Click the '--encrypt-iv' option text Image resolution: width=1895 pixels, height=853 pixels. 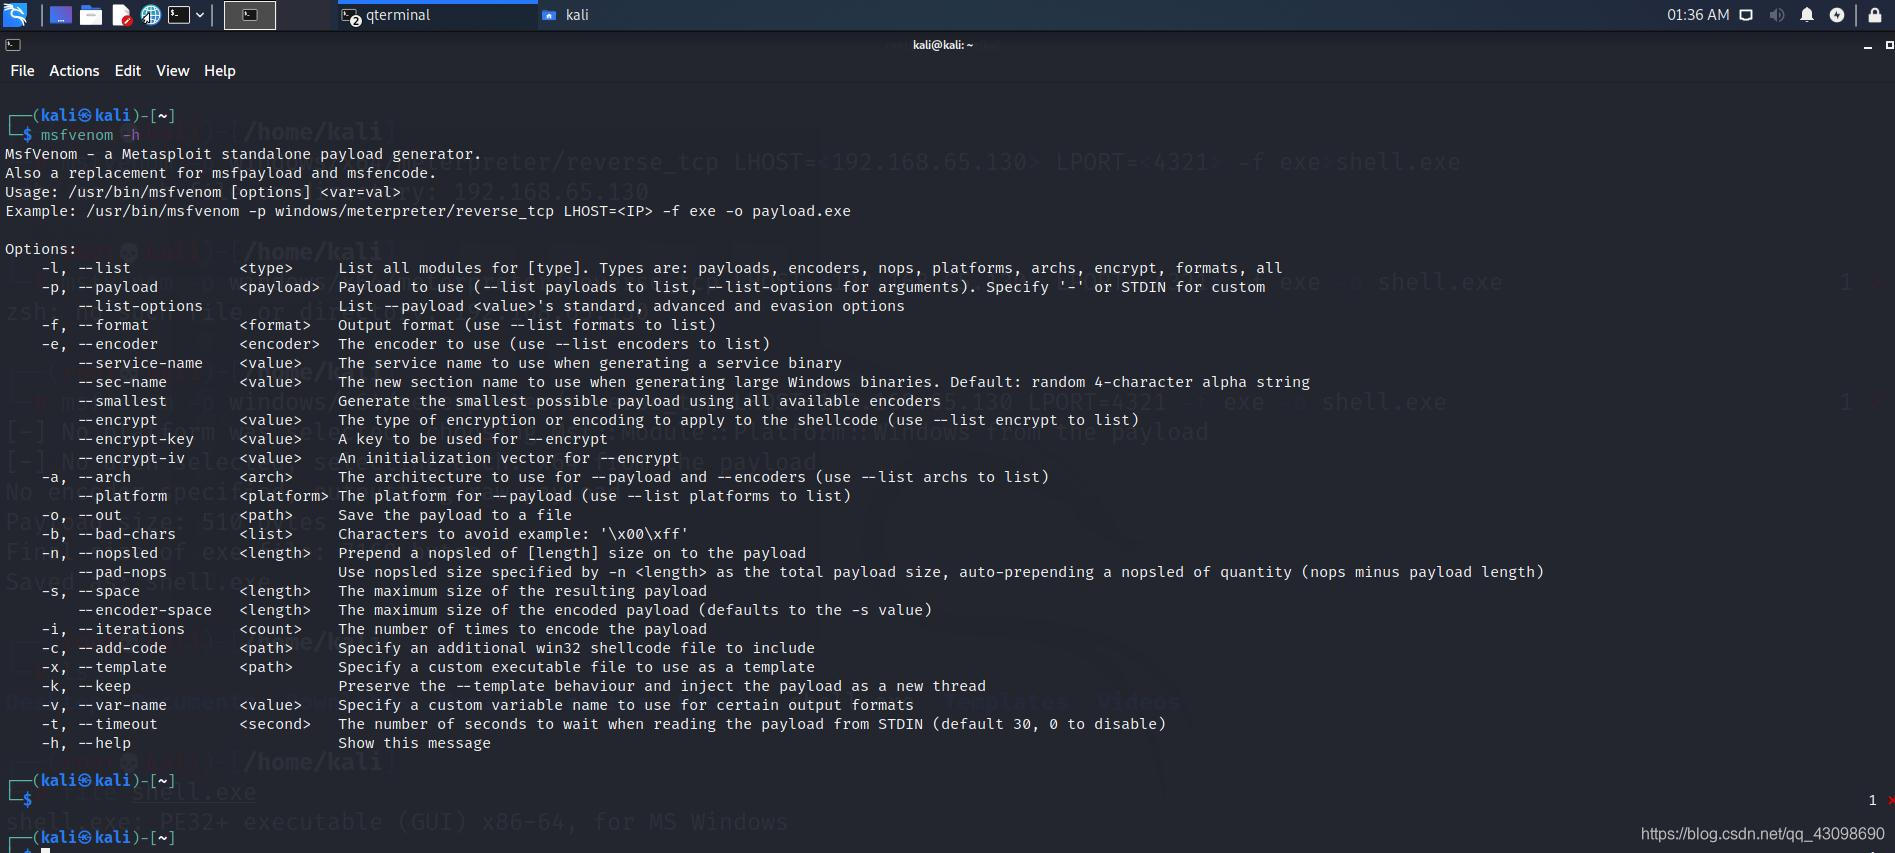pyautogui.click(x=131, y=458)
